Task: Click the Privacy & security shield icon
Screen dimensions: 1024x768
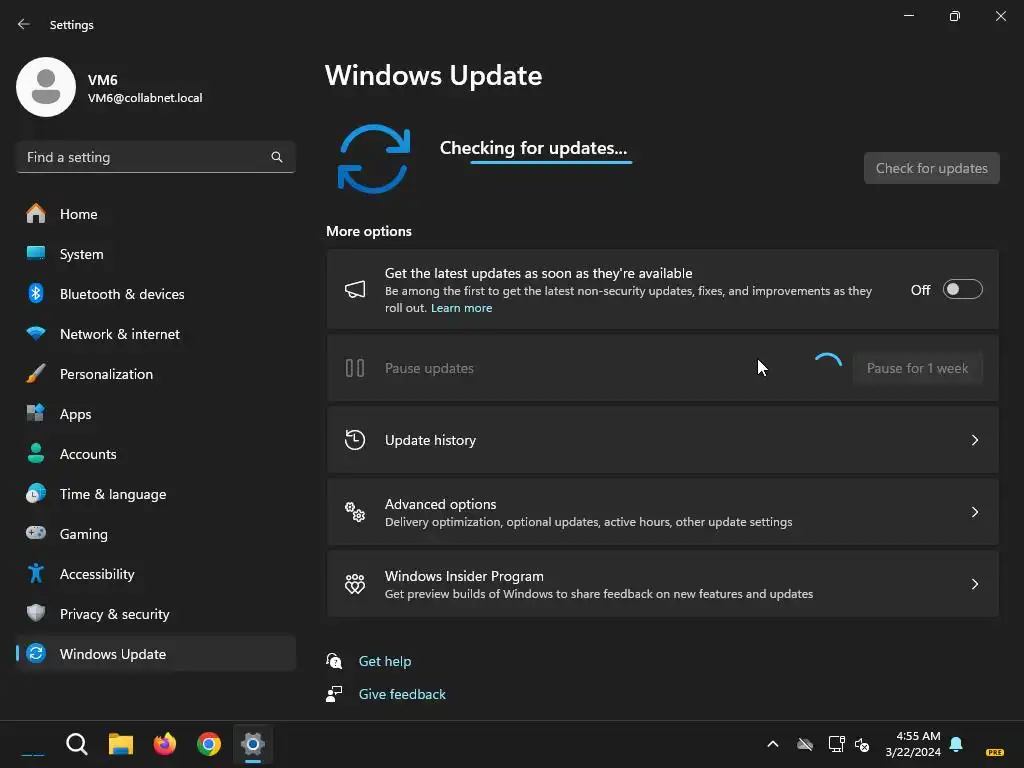Action: [x=36, y=613]
